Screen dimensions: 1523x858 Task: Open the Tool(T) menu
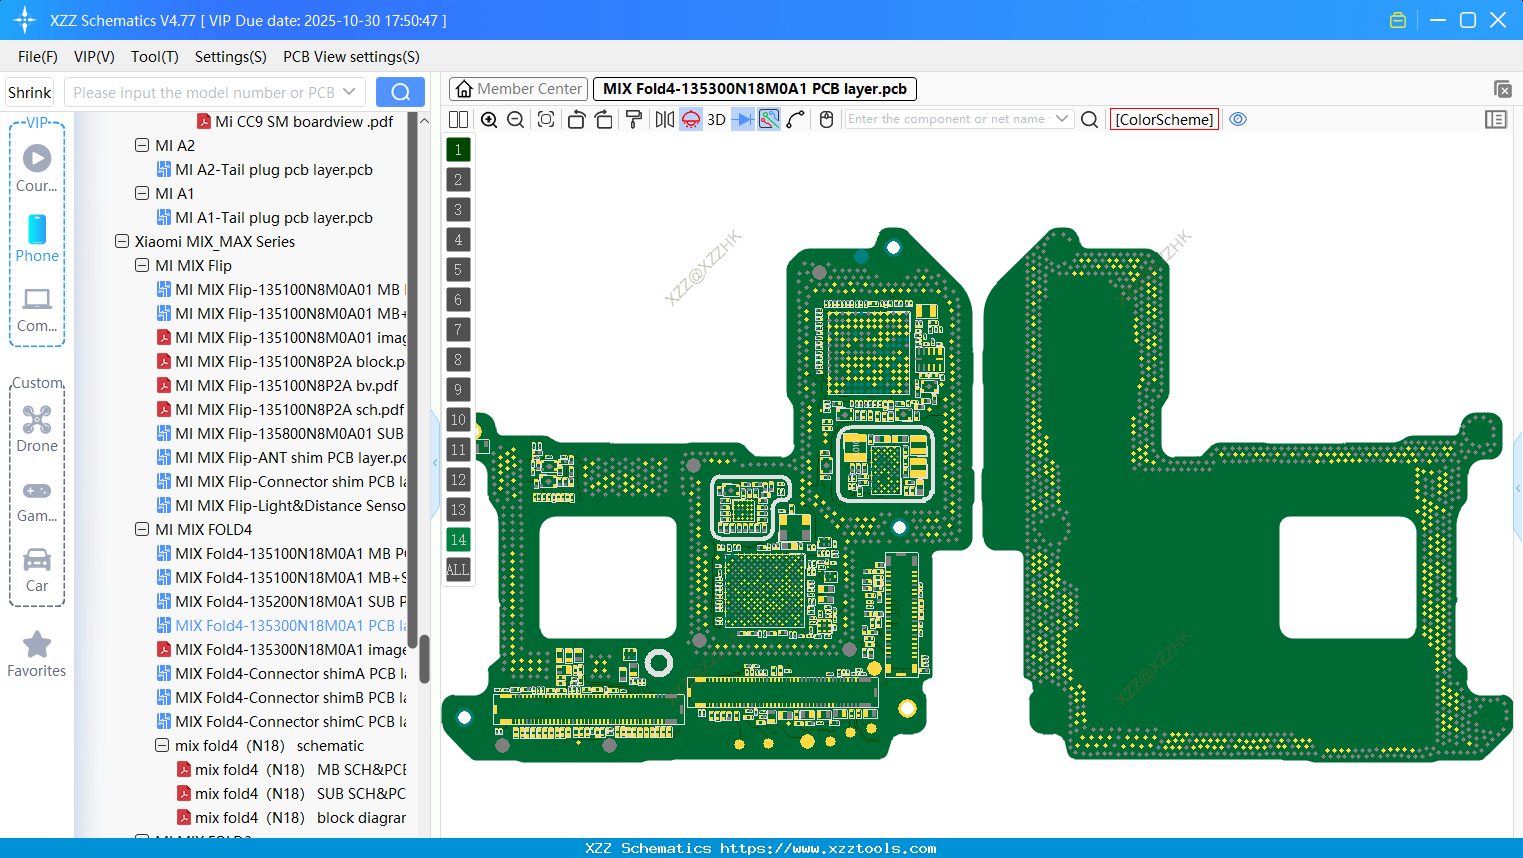point(154,57)
